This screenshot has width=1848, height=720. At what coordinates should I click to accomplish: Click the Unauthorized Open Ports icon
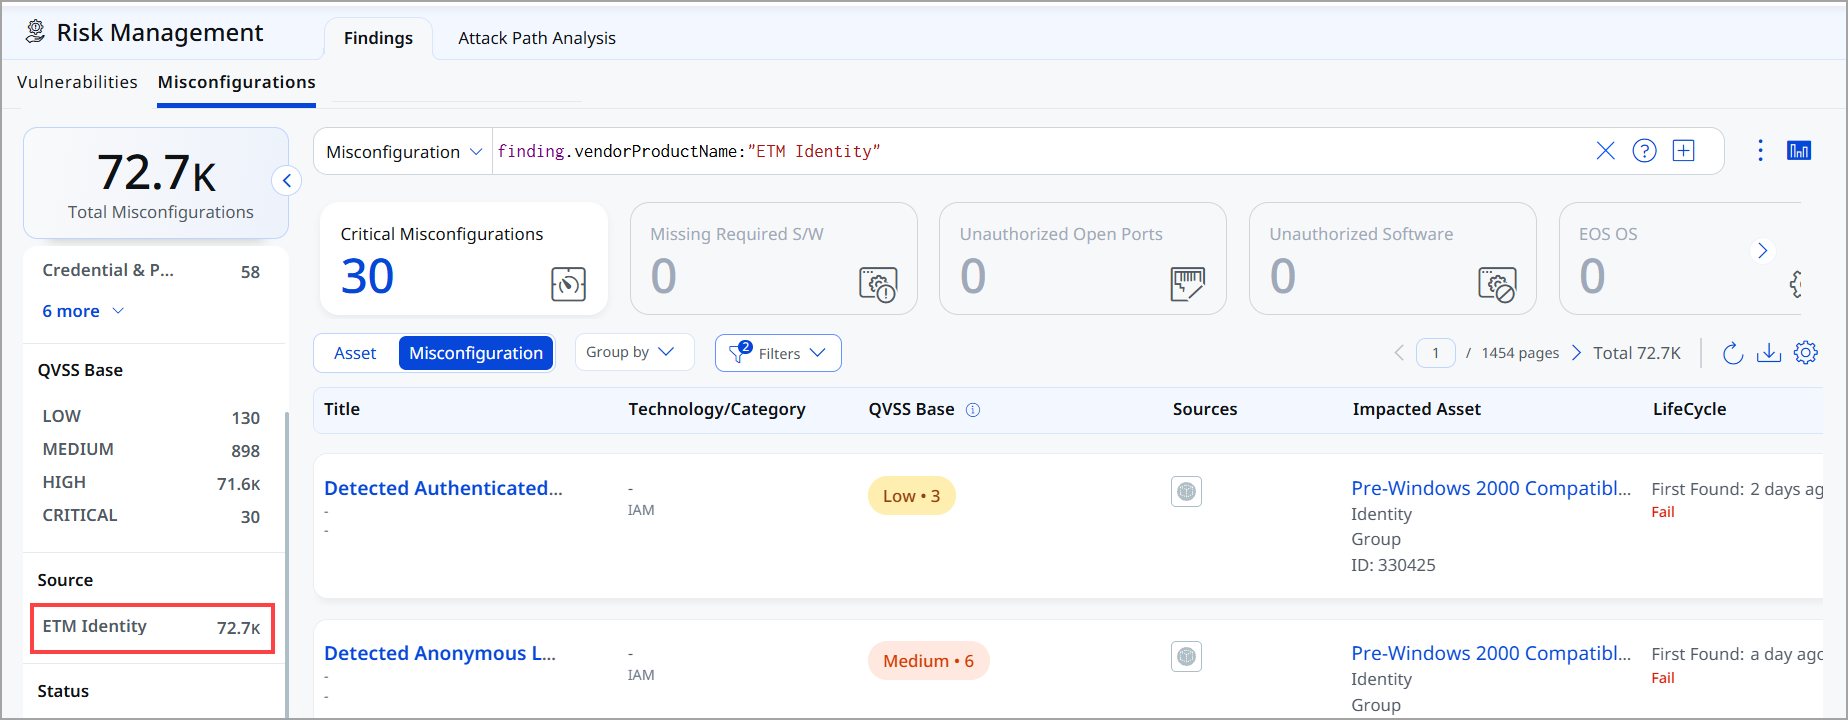pos(1188,284)
